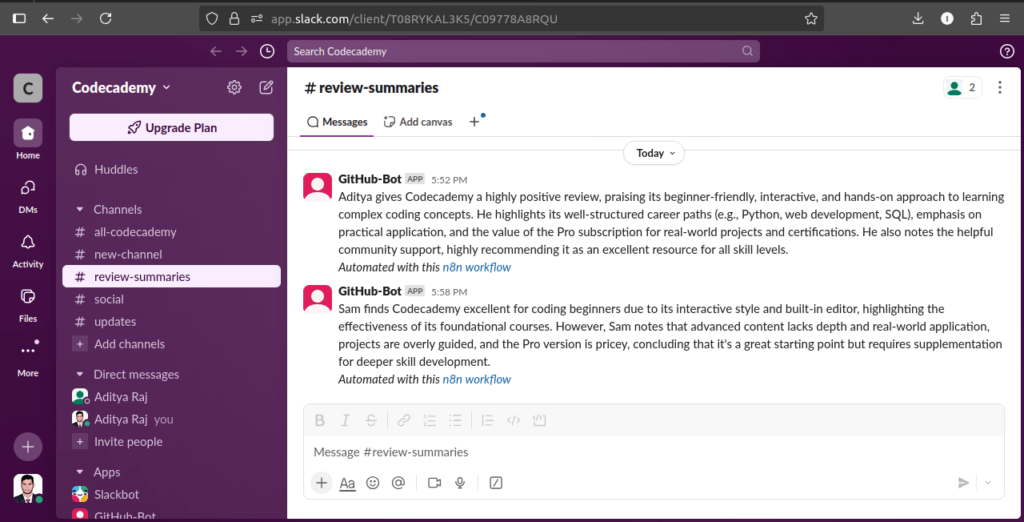Select the updates channel

(x=115, y=322)
